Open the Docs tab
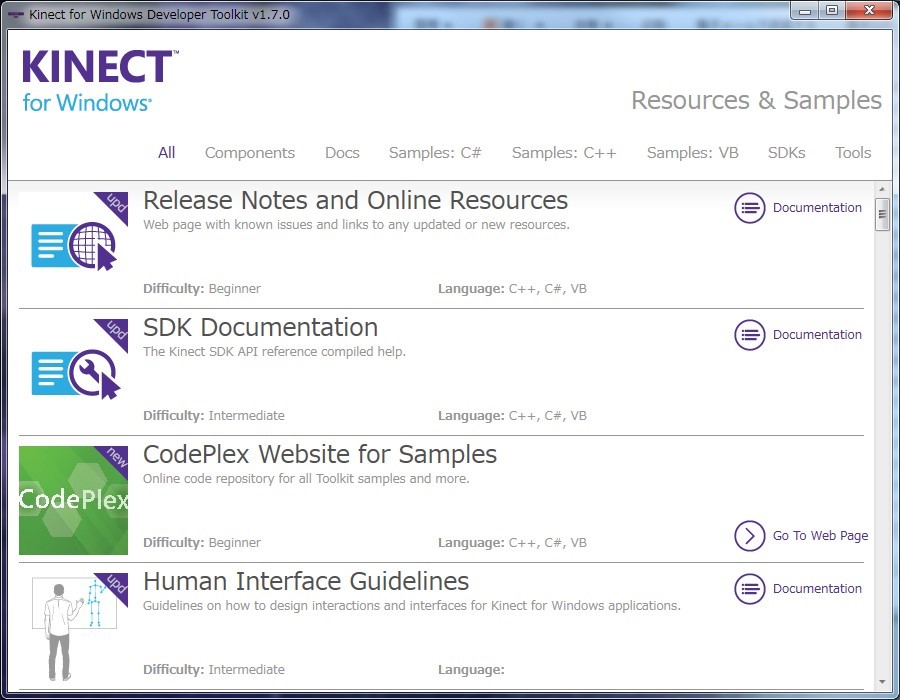 point(342,153)
